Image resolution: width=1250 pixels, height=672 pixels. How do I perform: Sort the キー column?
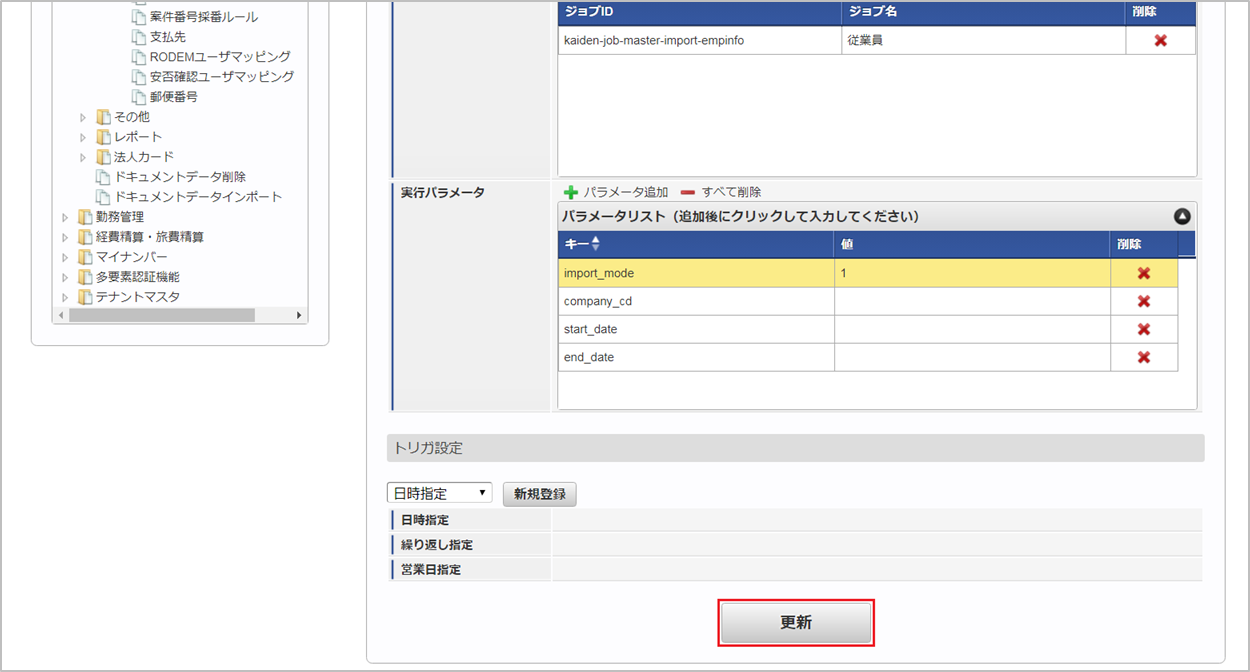coord(595,244)
